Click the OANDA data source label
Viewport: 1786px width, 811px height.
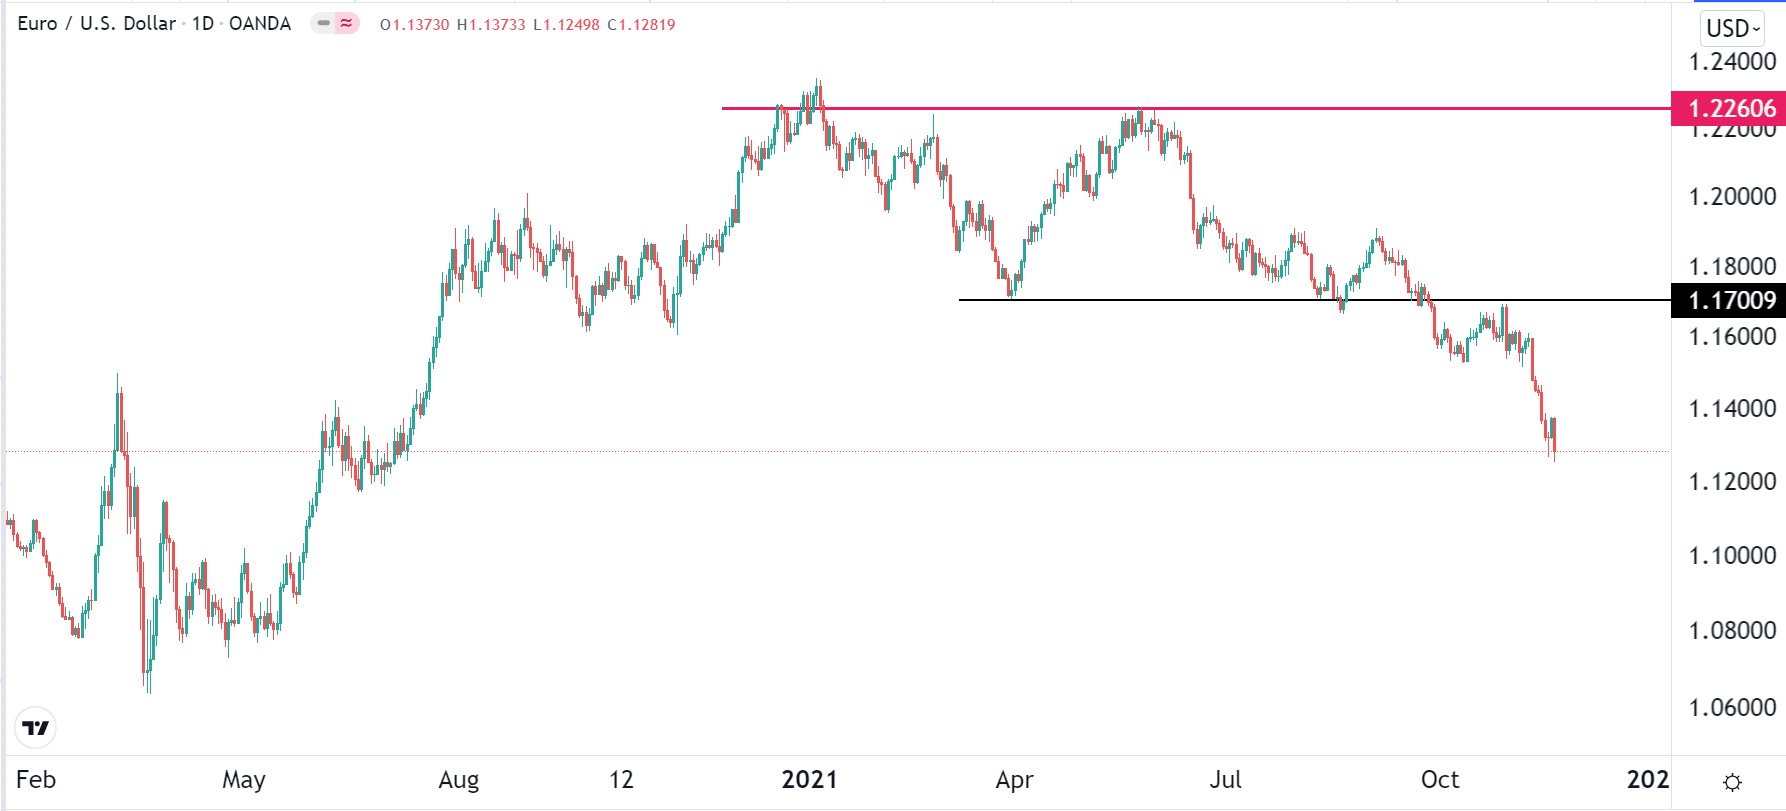260,23
